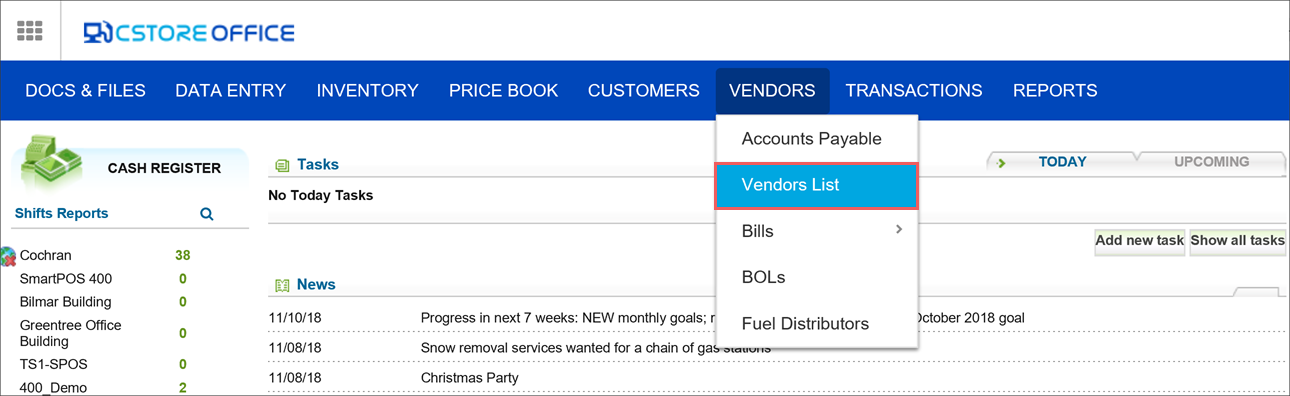Open the VENDORS dropdown menu
Image resolution: width=1290 pixels, height=396 pixels.
point(772,91)
